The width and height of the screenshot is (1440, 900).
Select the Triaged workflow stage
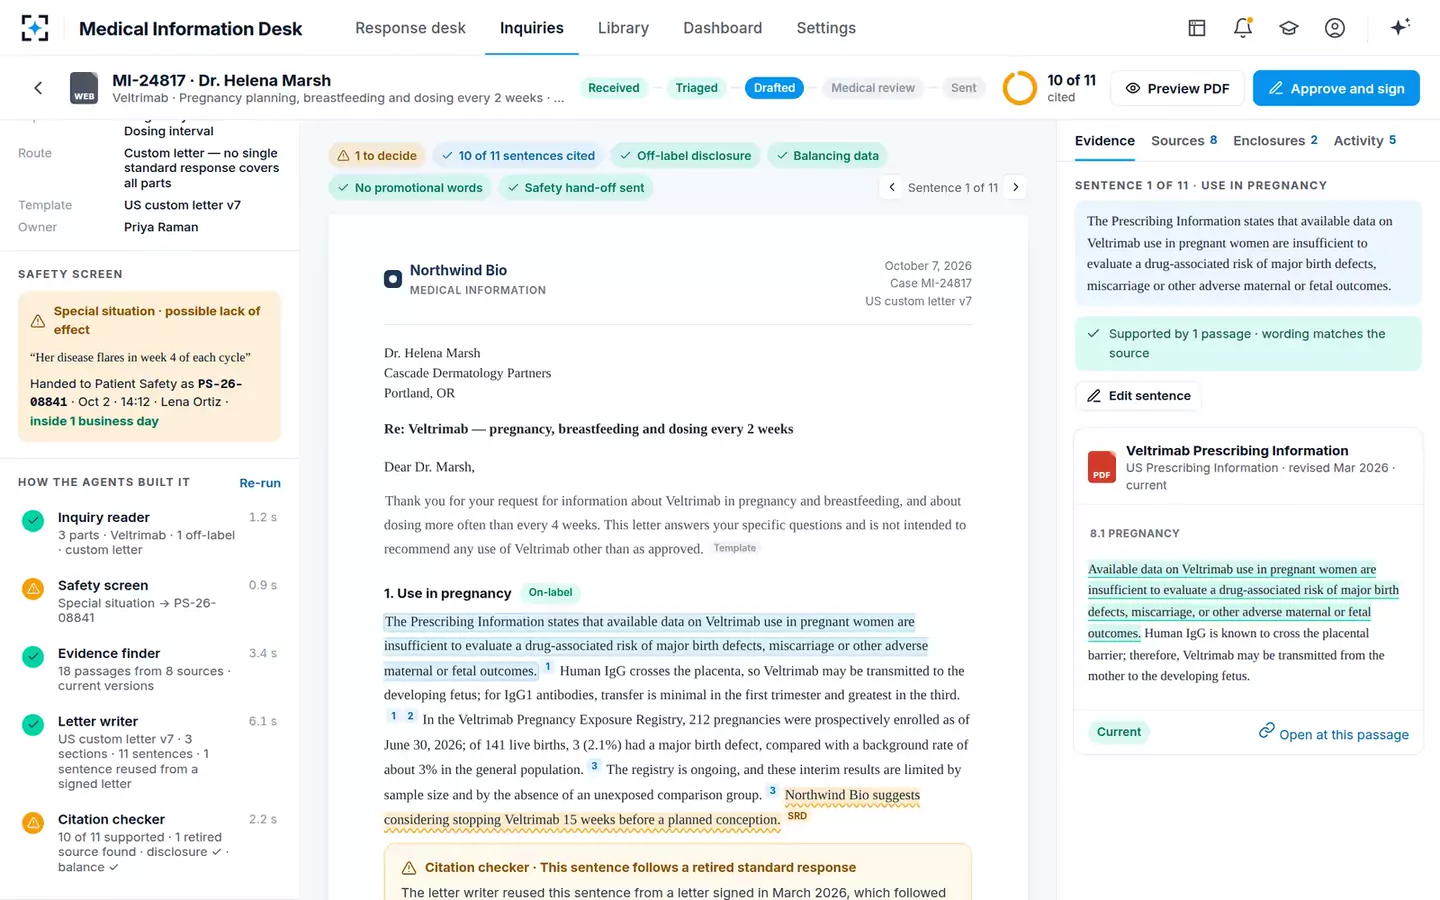696,88
